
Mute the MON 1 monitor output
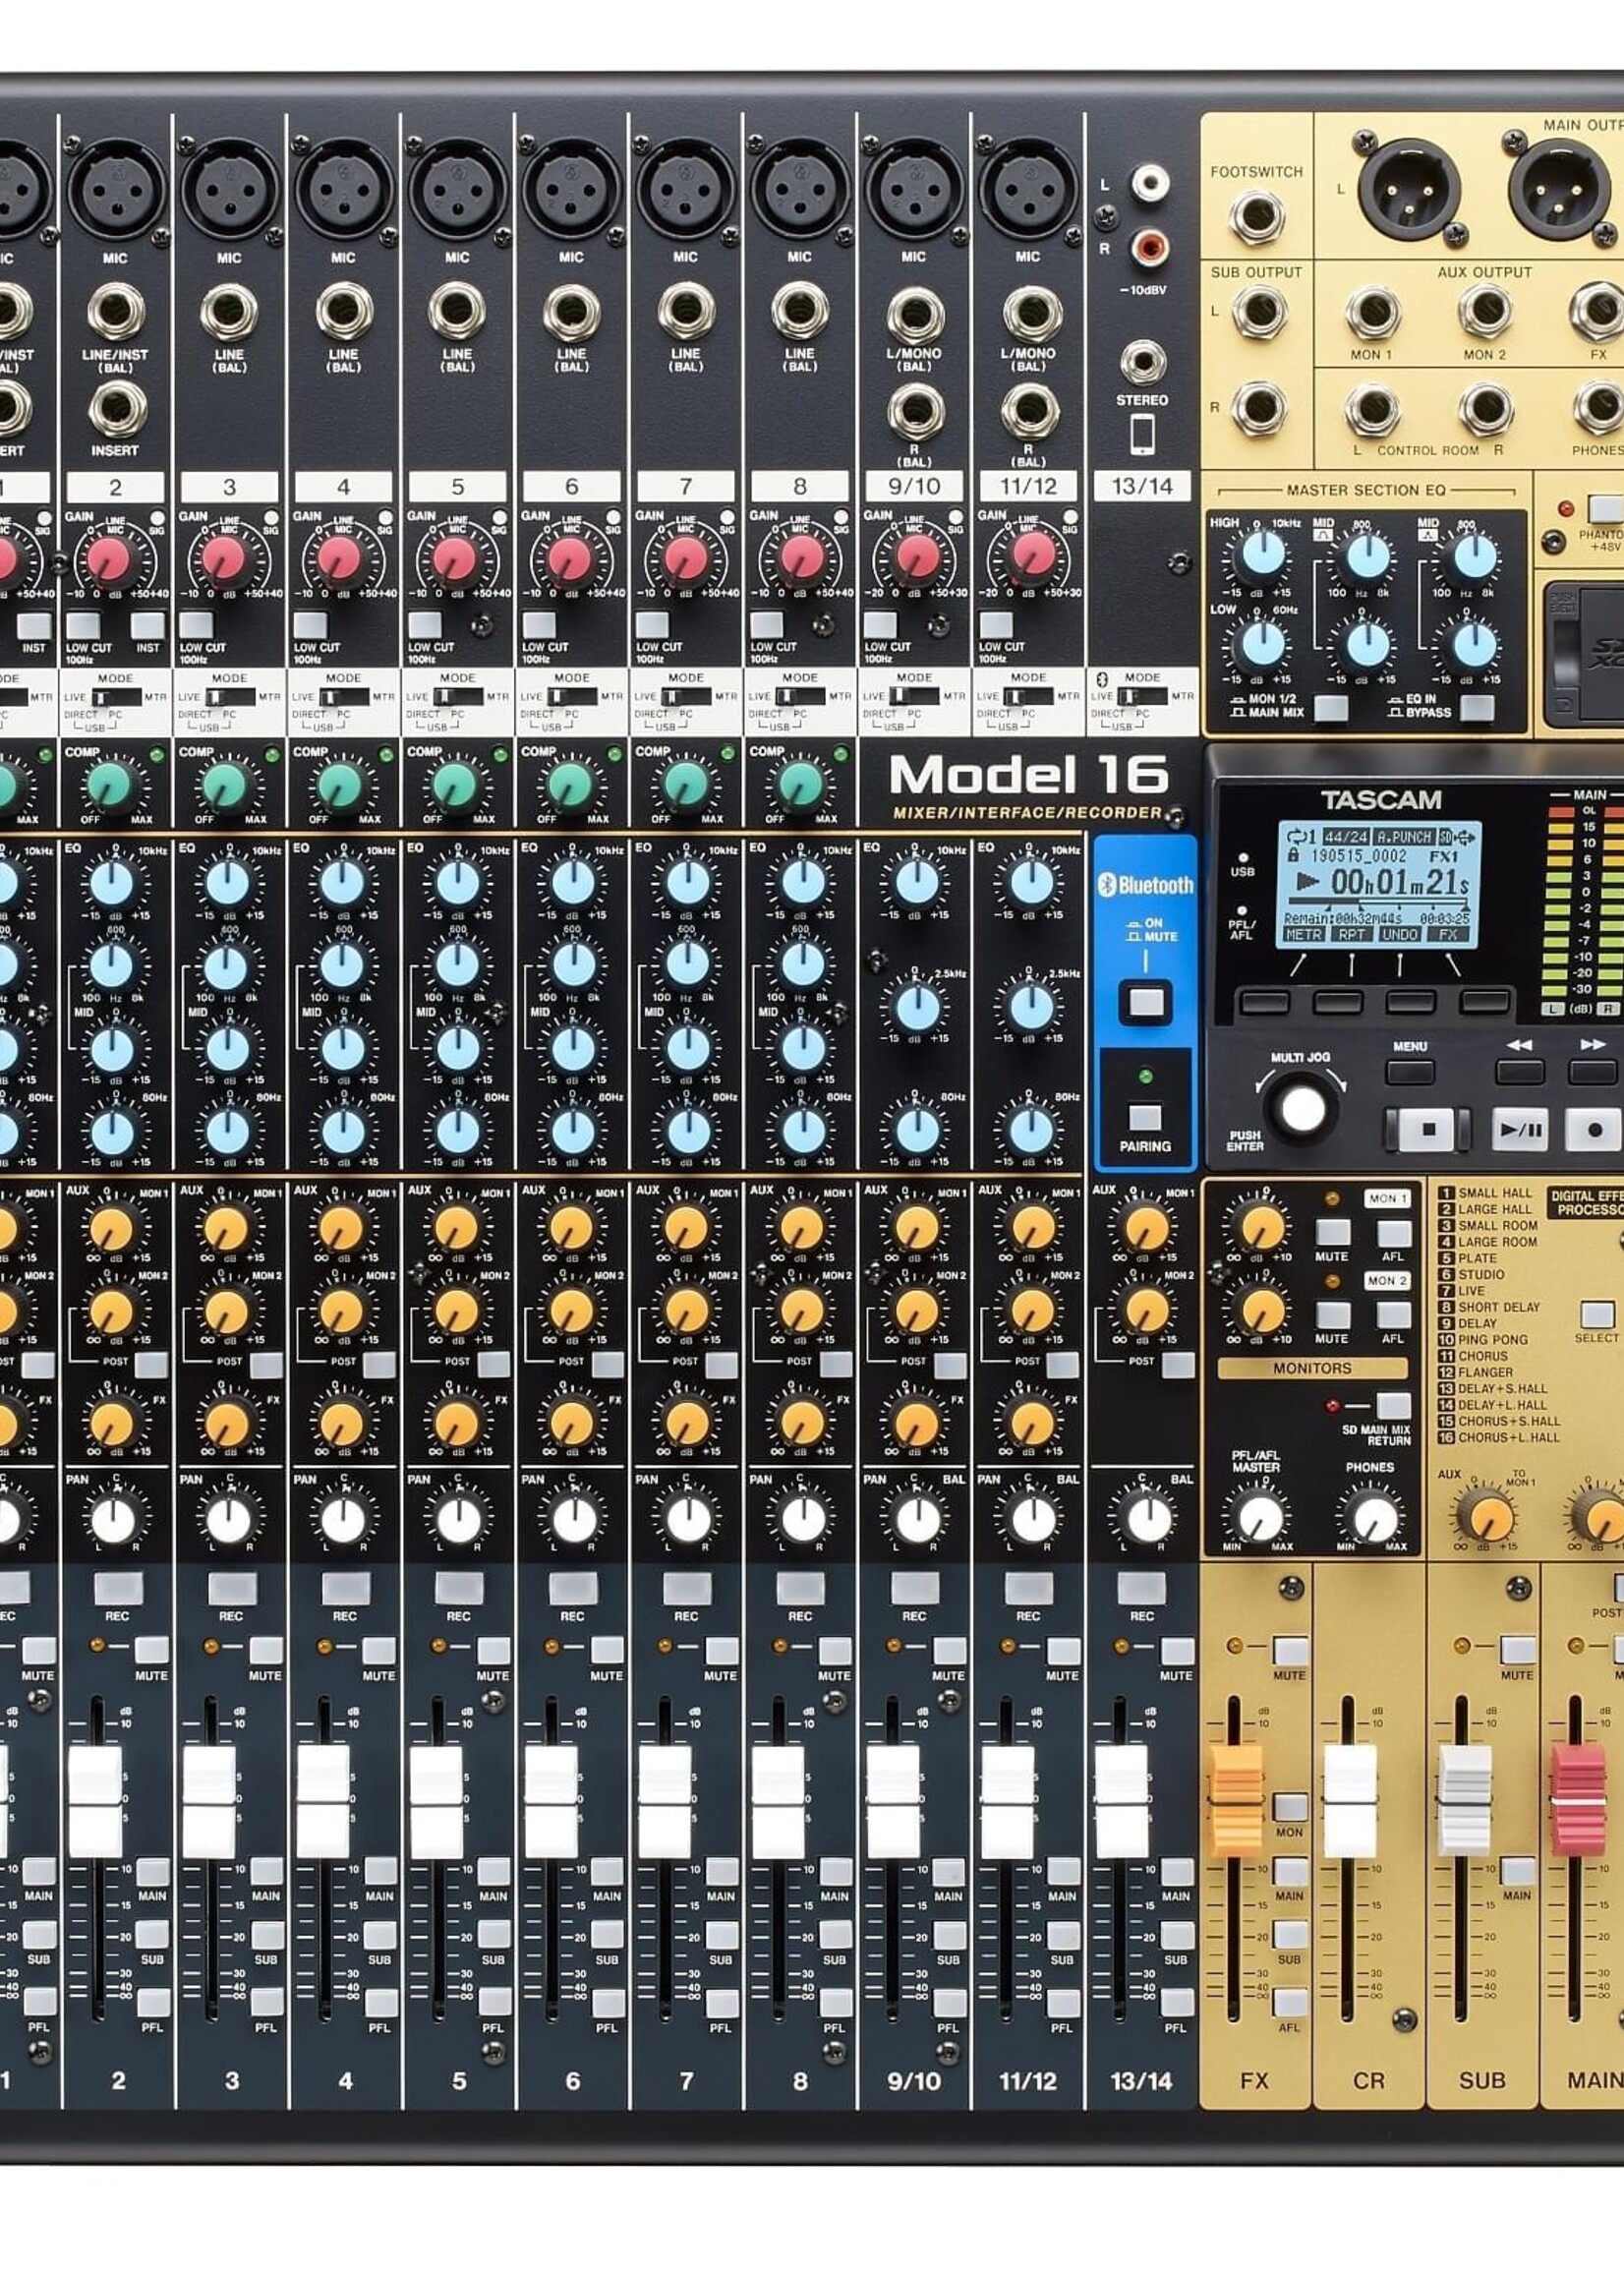tap(1332, 1232)
